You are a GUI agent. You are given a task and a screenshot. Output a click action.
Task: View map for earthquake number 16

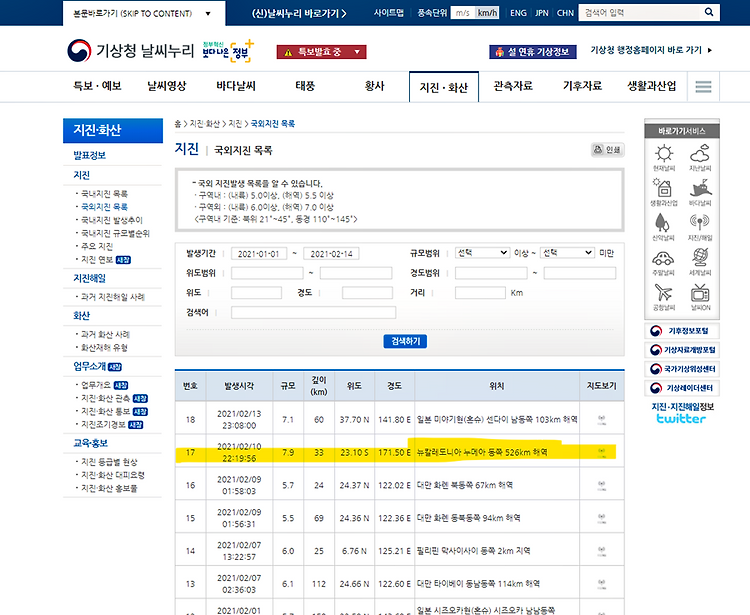pos(602,485)
